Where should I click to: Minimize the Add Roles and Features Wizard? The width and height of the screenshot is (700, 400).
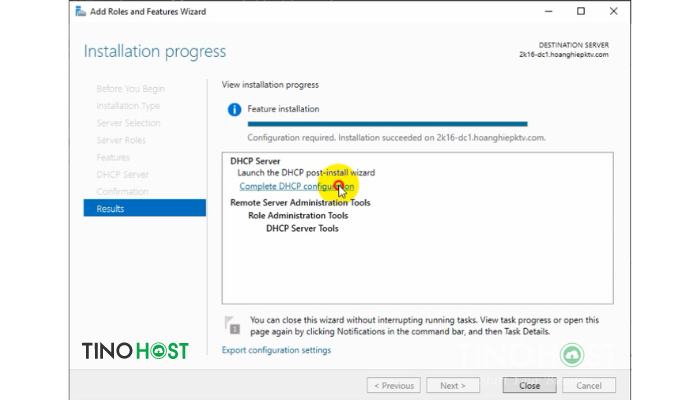[549, 11]
